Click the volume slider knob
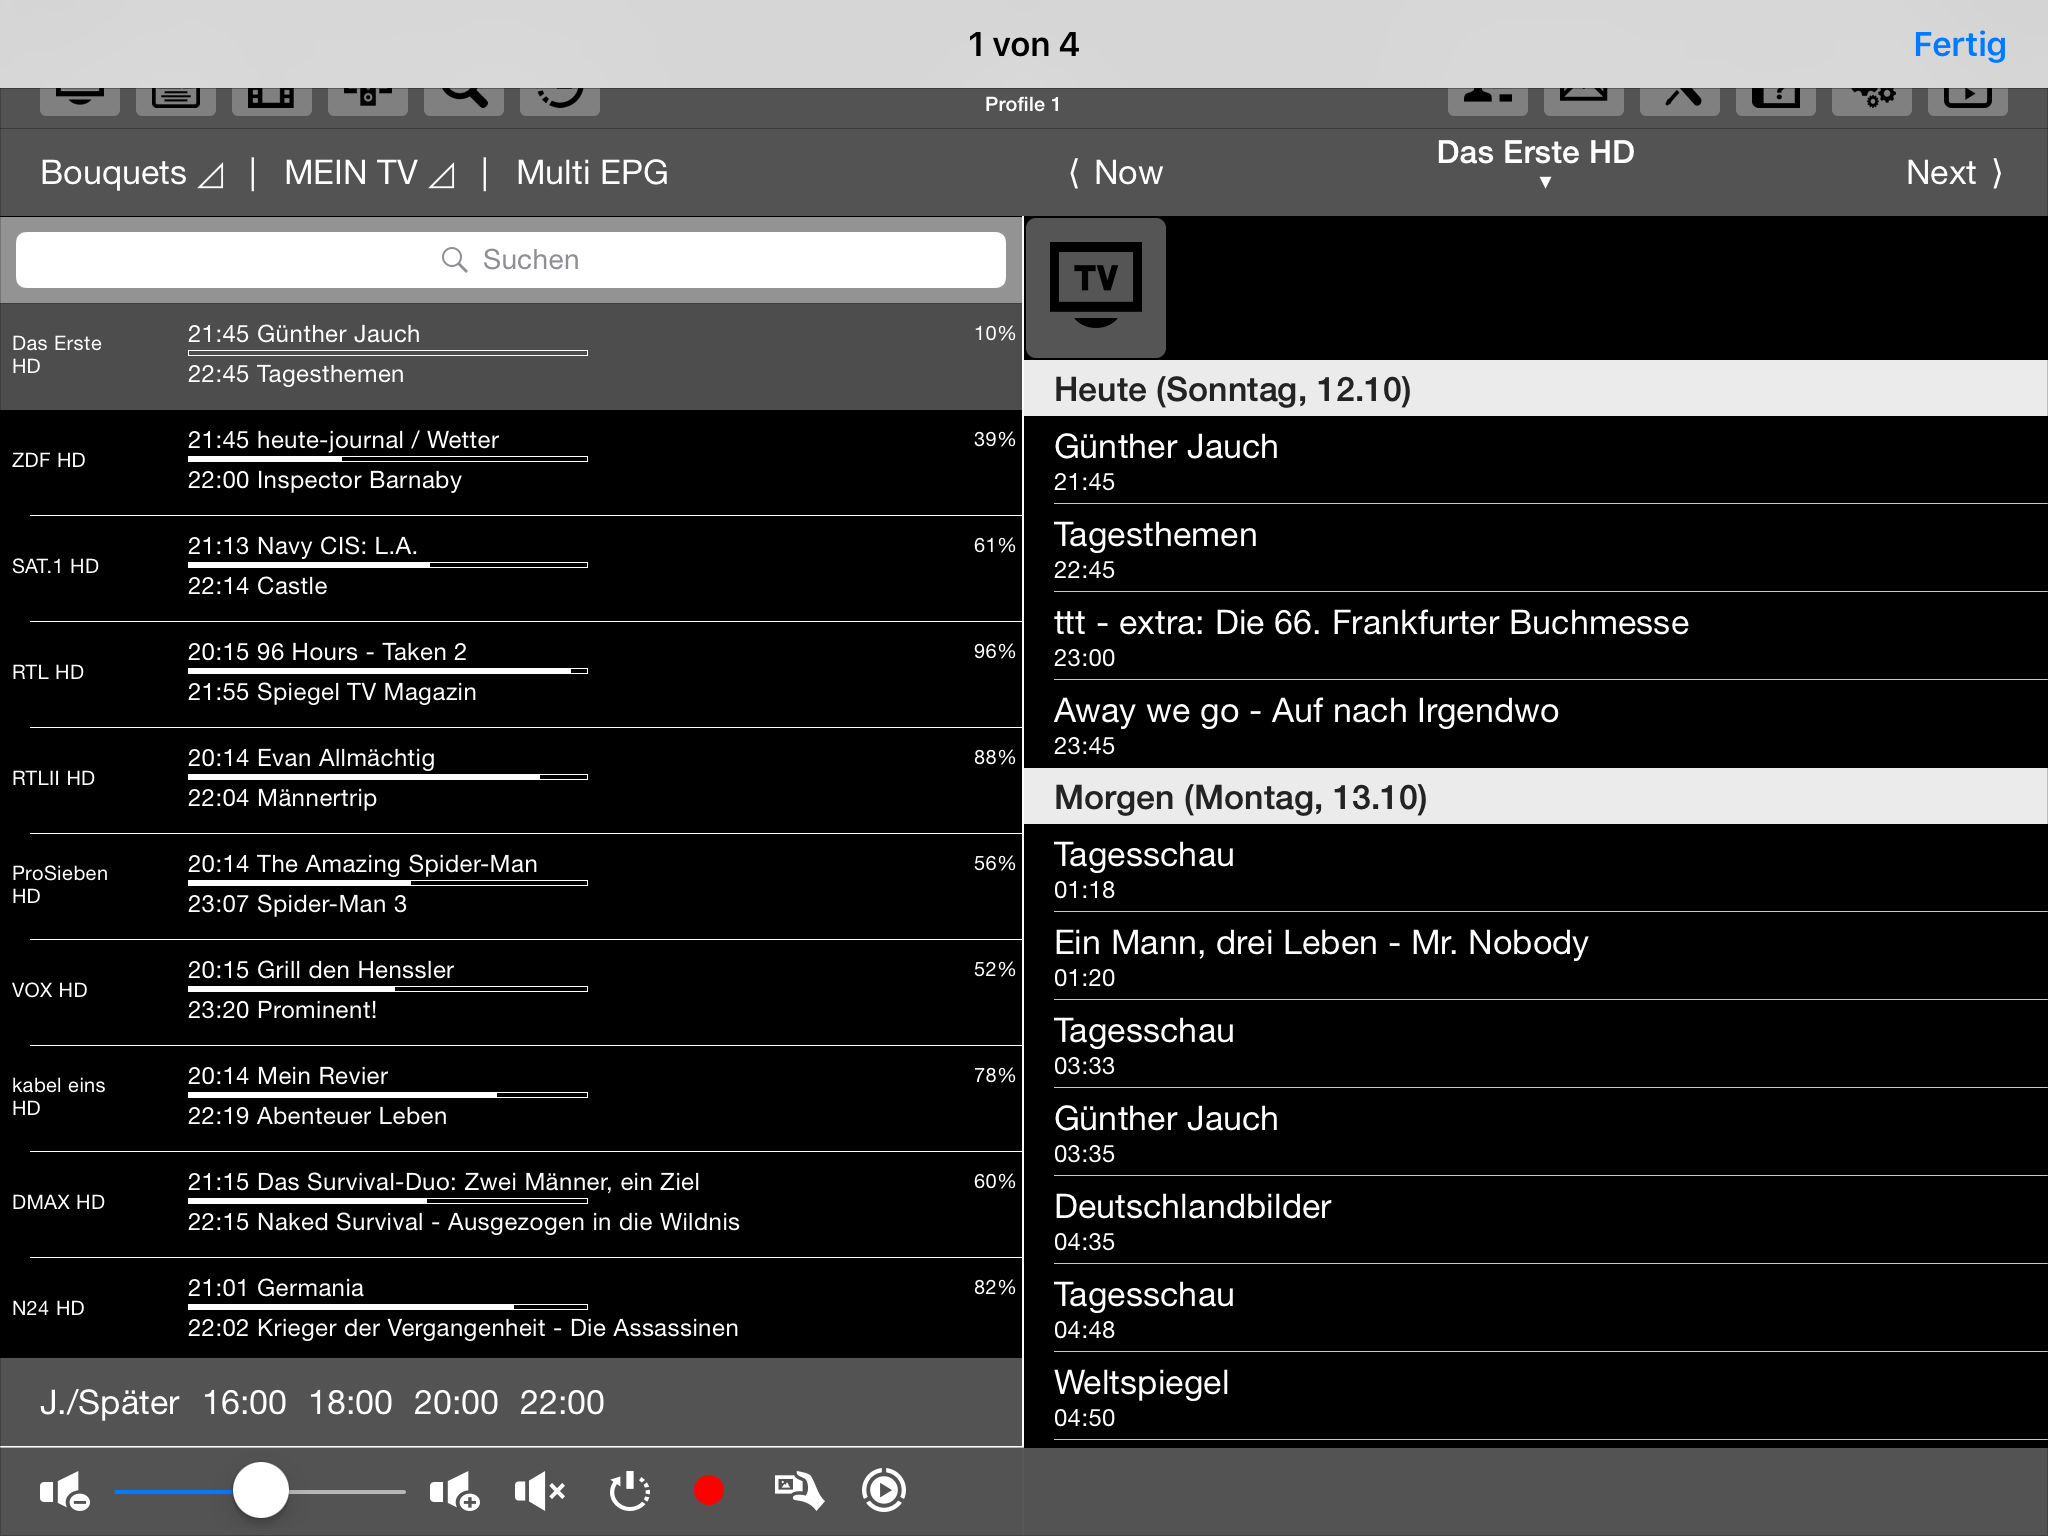 [x=261, y=1491]
